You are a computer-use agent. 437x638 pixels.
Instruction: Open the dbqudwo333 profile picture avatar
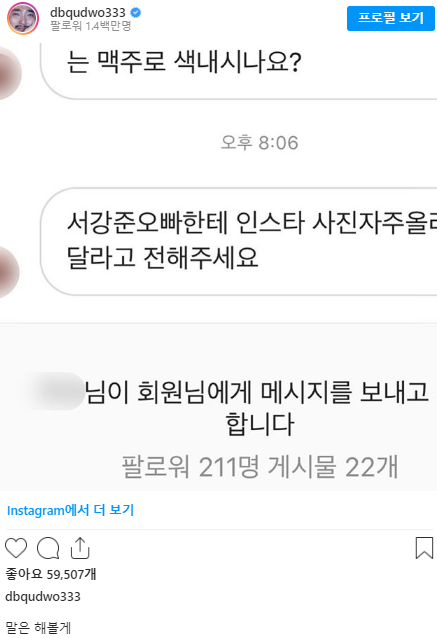tap(23, 18)
